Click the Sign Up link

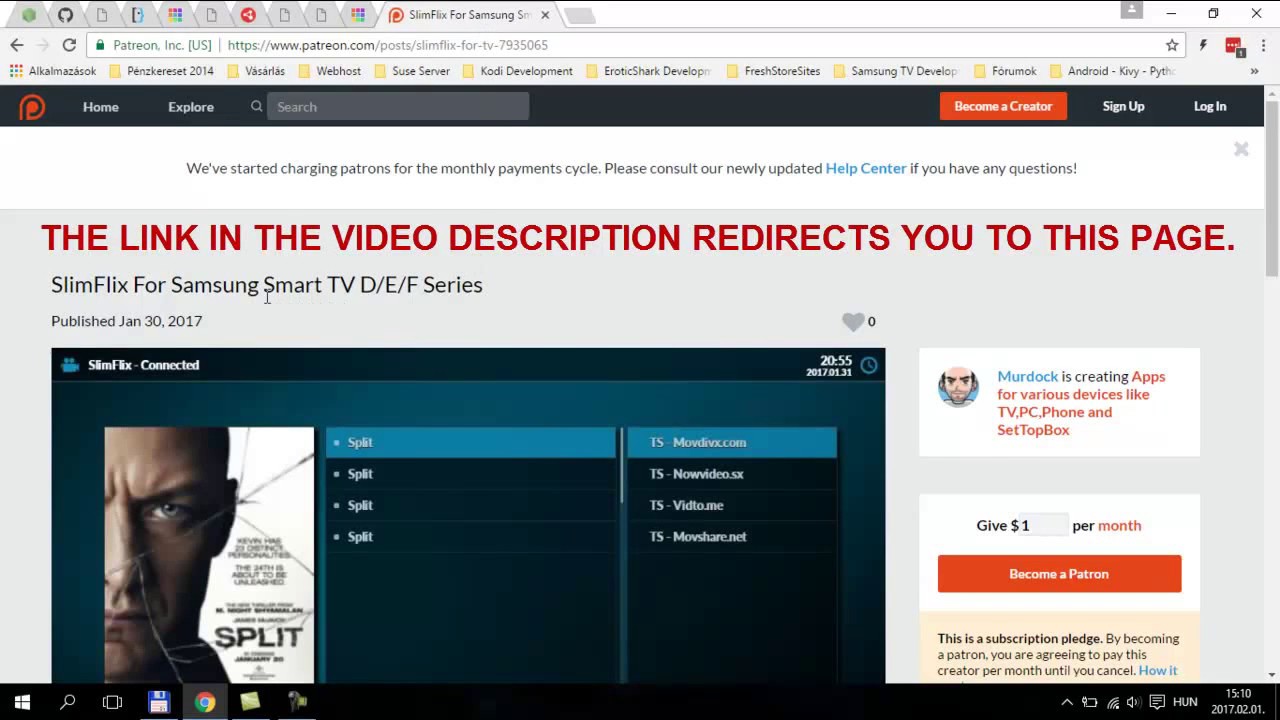click(1123, 106)
